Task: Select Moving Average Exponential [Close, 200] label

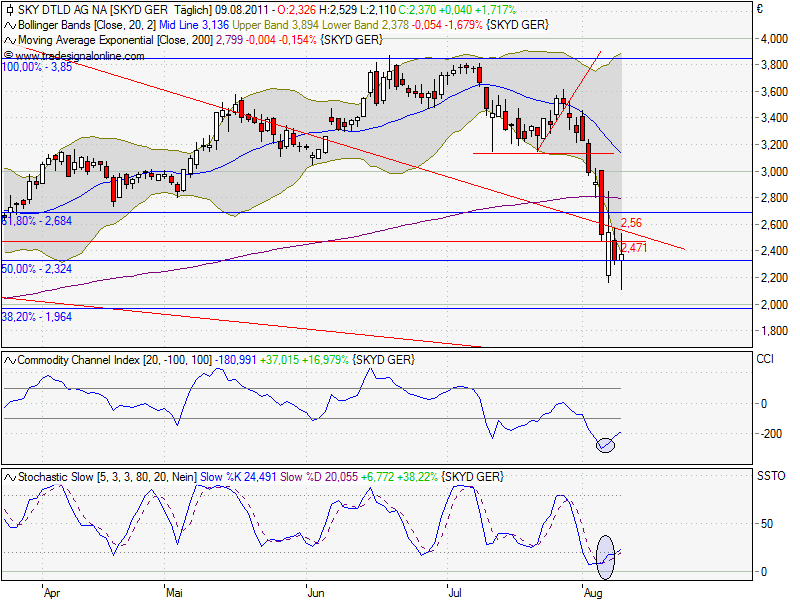Action: [x=115, y=40]
